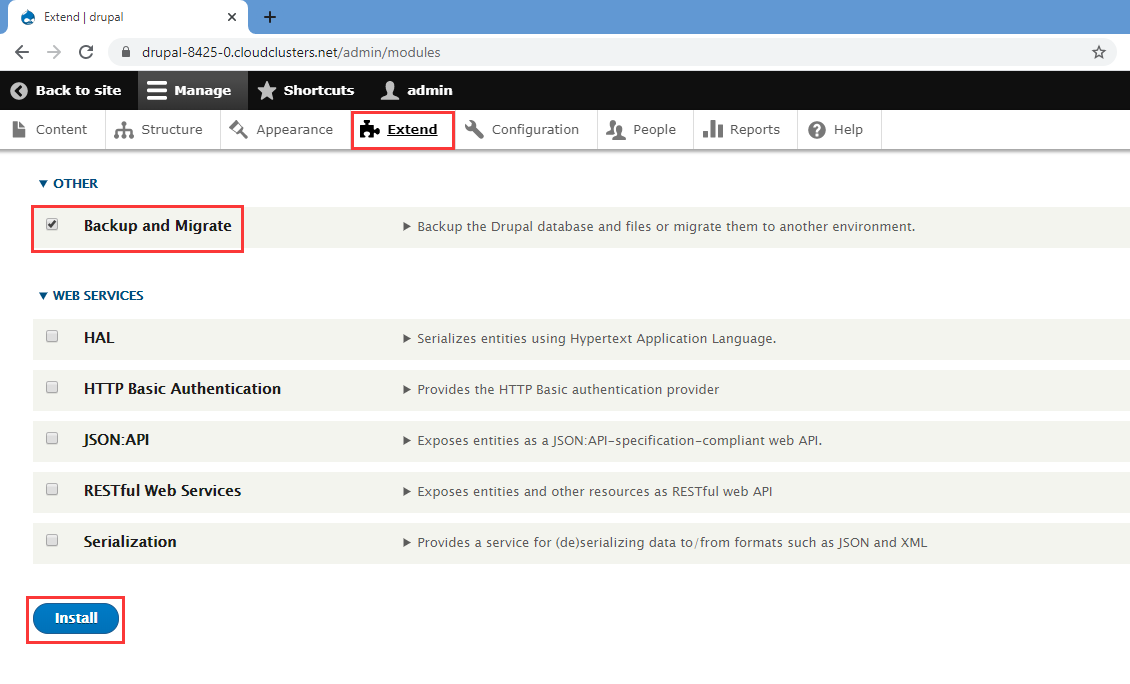The image size is (1130, 684).
Task: Click the Appearance brush icon
Action: pos(238,130)
